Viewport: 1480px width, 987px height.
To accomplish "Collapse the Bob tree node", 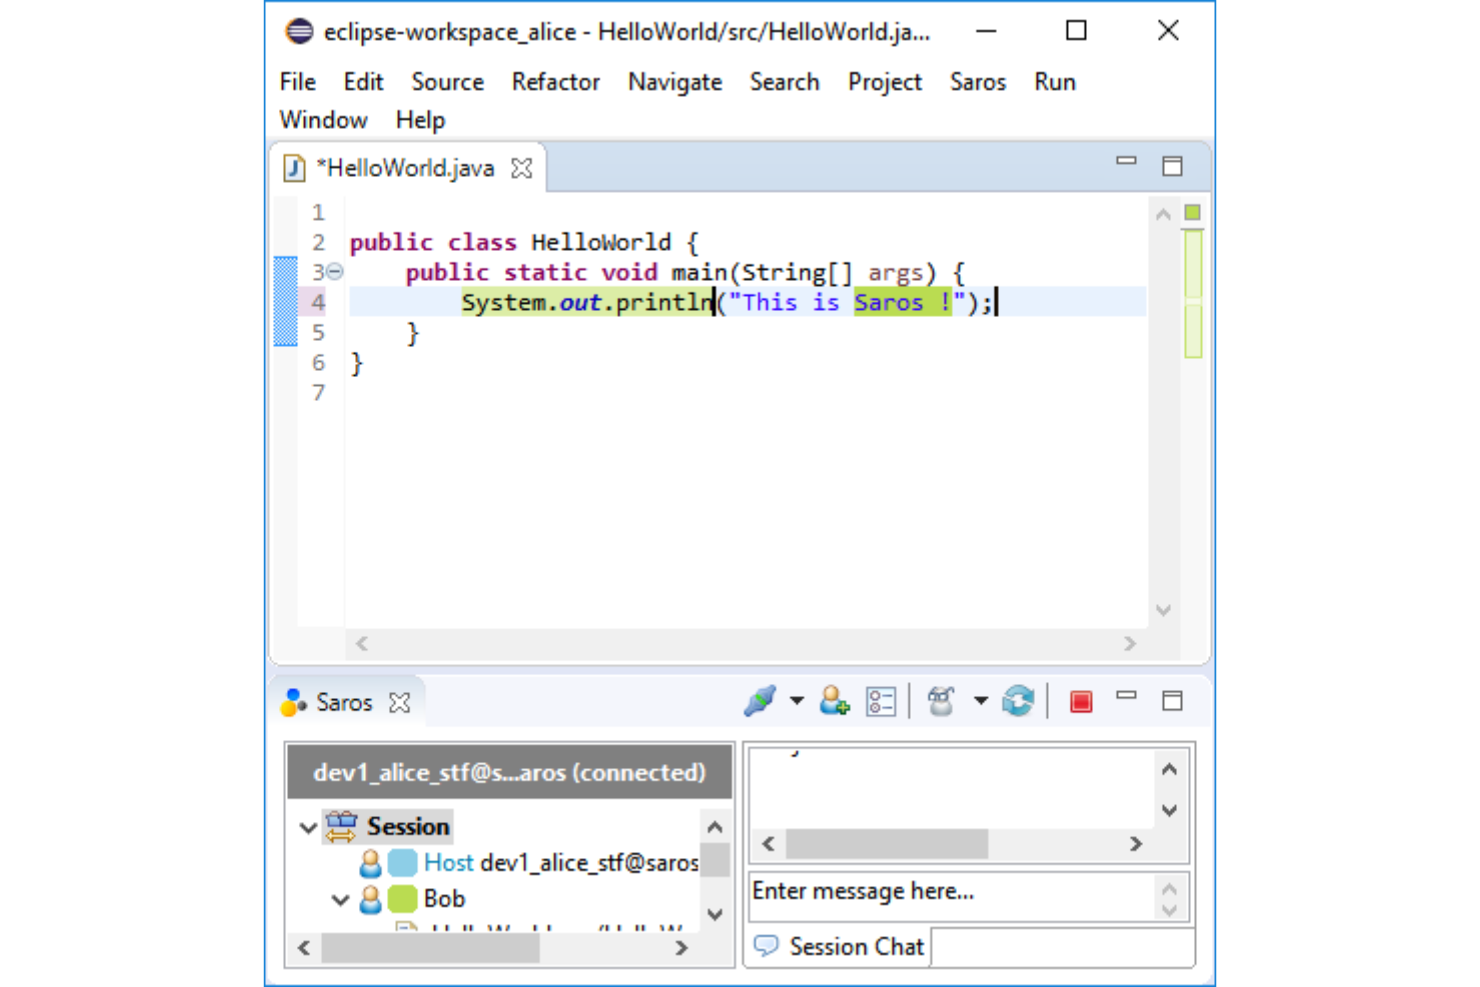I will point(340,900).
